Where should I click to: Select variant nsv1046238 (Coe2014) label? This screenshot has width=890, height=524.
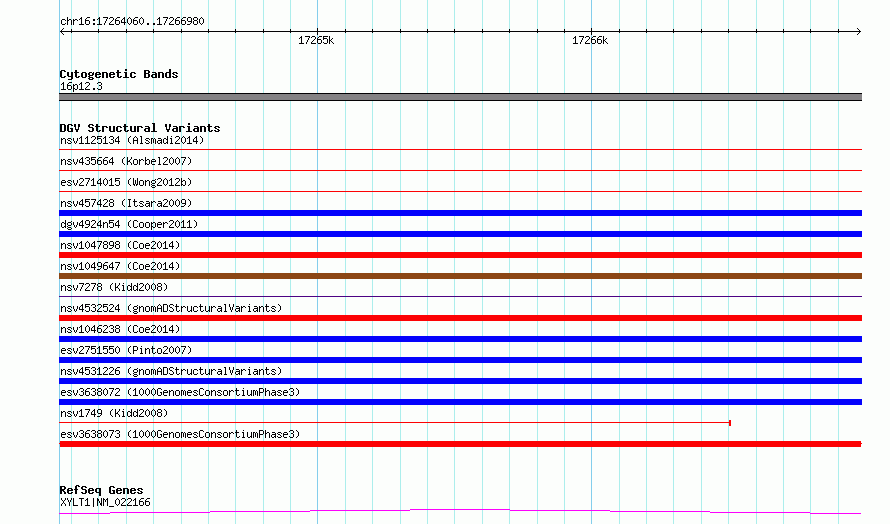120,329
